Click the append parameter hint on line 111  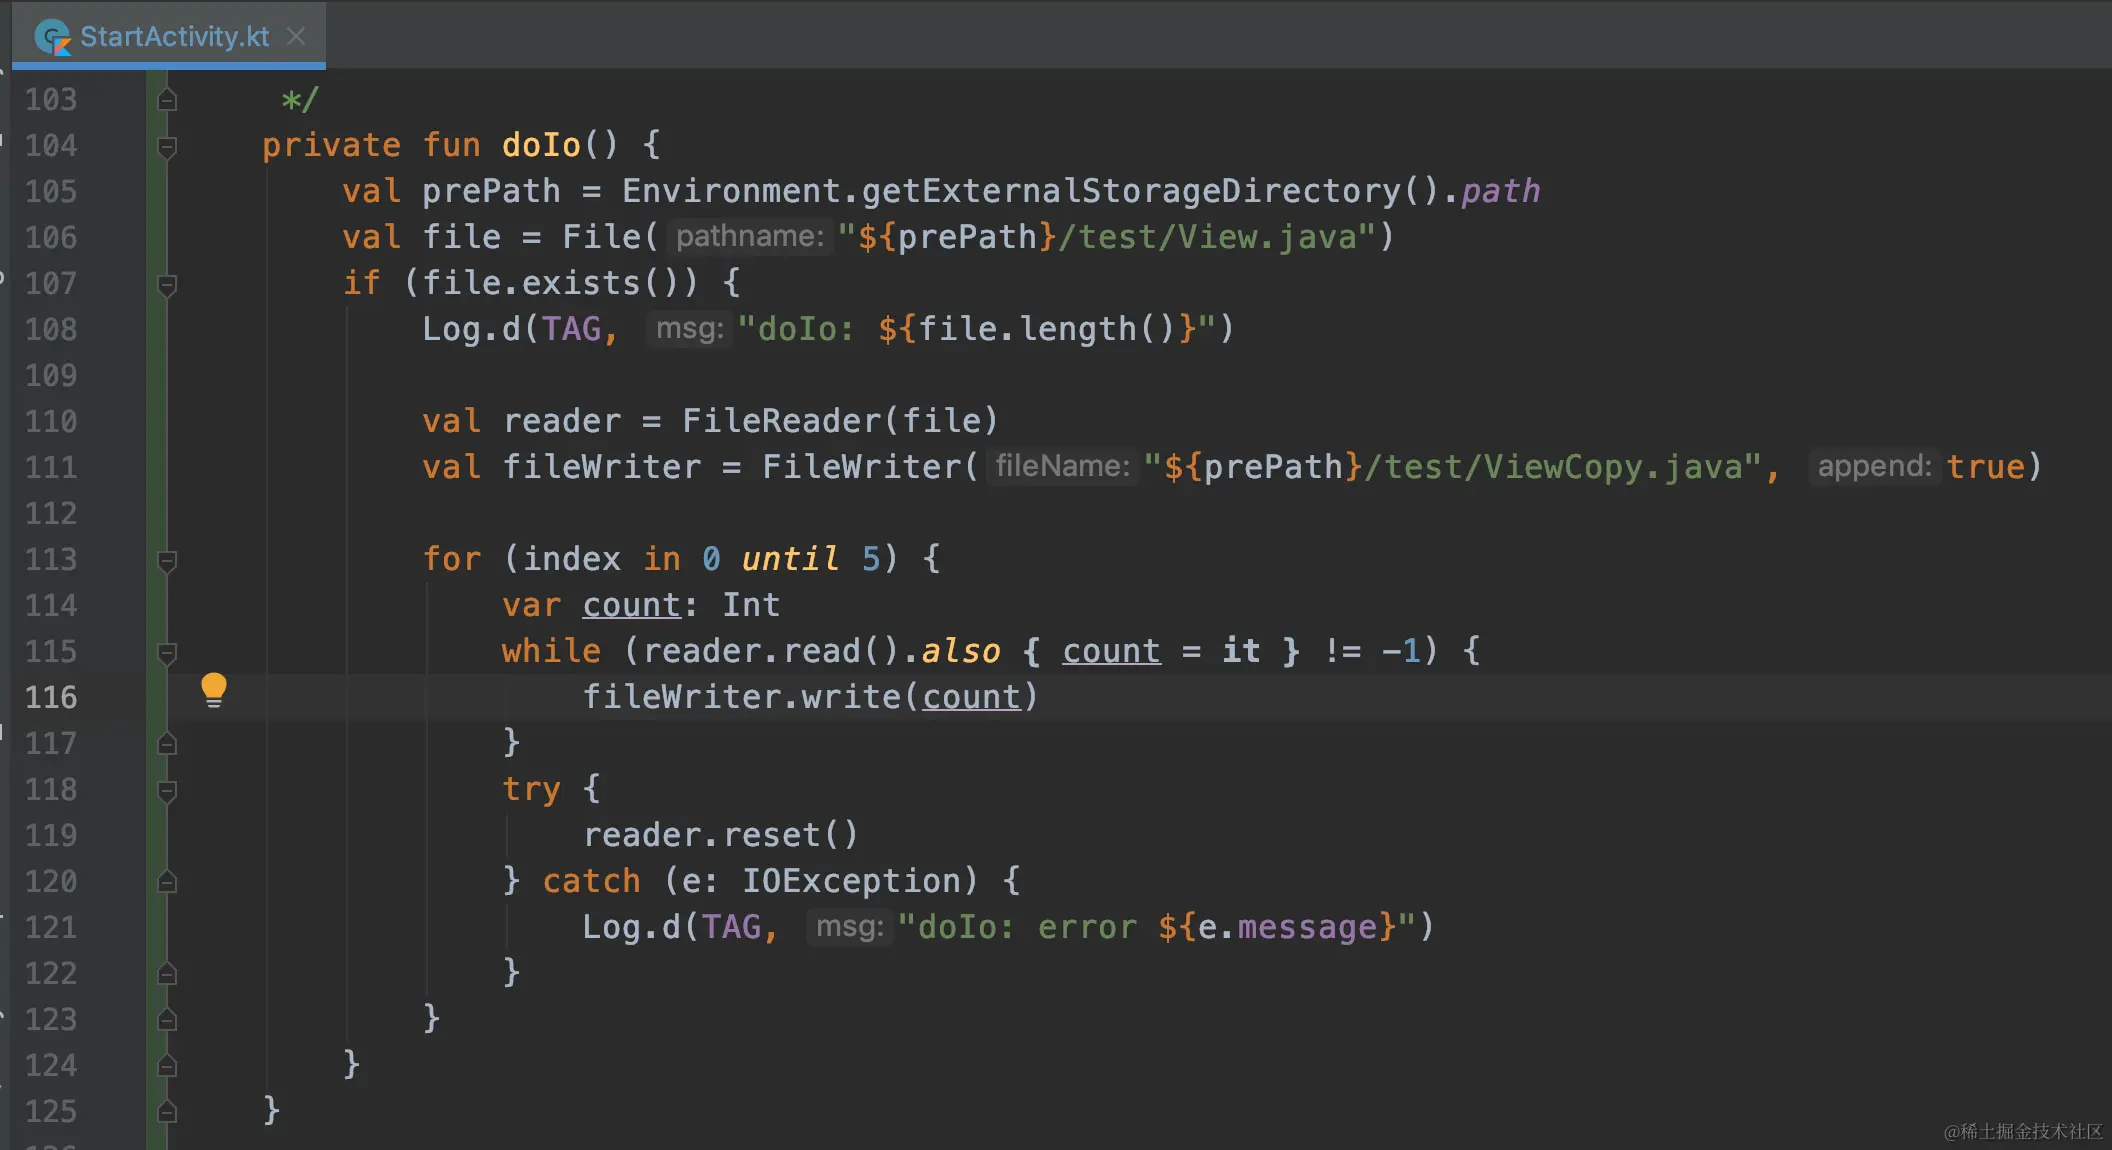pos(1874,467)
